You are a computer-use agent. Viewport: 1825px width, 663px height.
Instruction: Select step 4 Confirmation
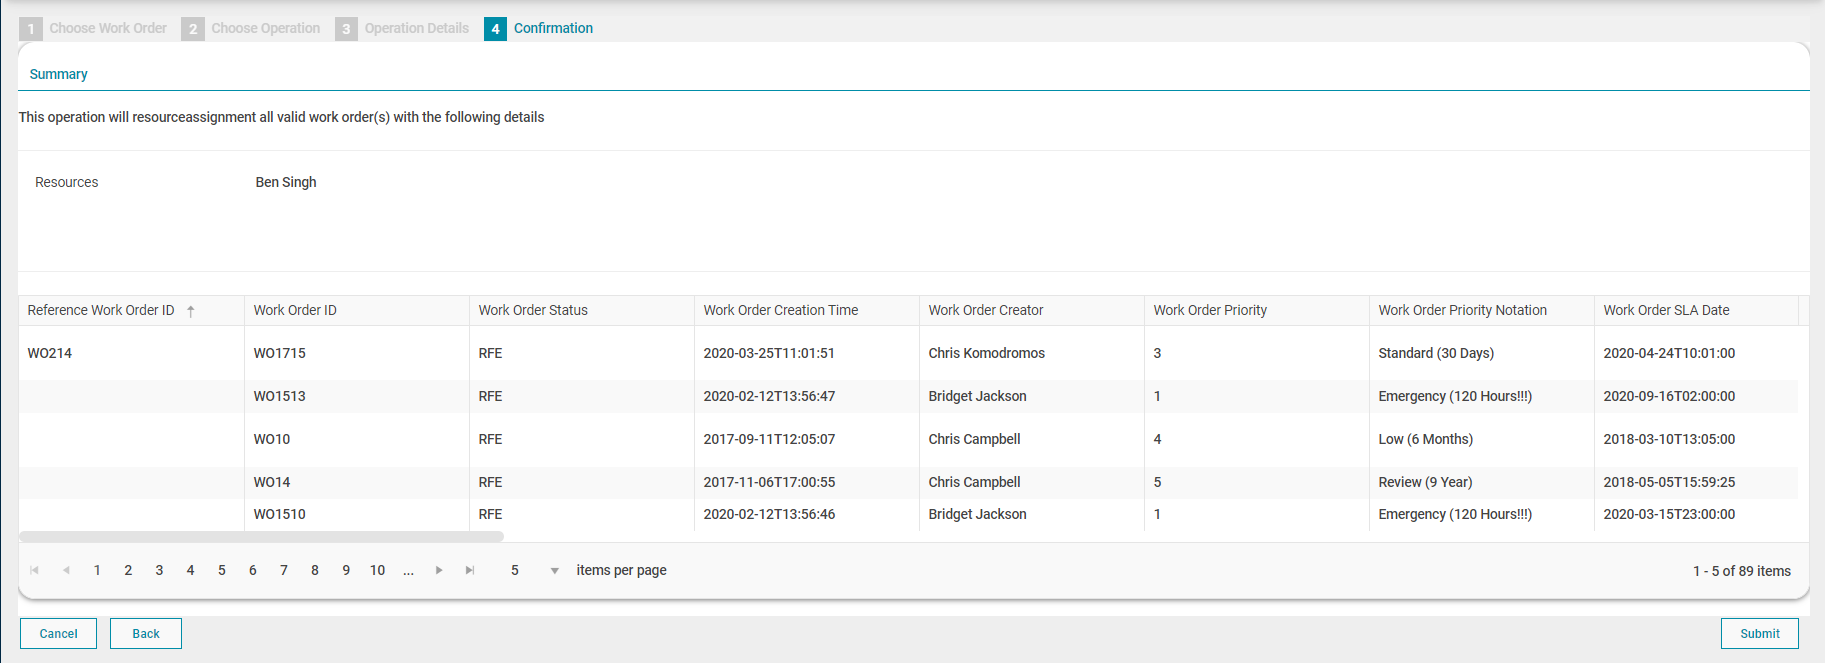coord(539,28)
